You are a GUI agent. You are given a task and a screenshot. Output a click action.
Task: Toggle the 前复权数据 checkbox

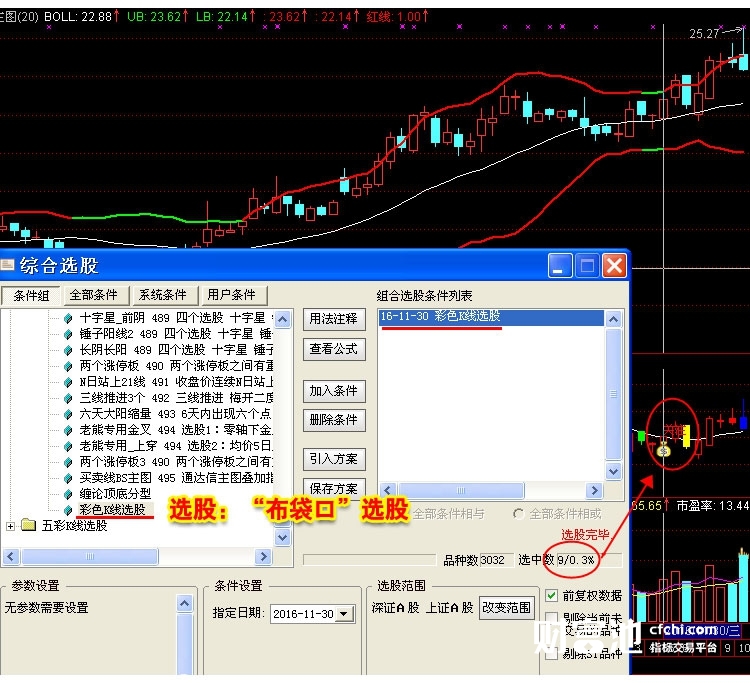(551, 595)
